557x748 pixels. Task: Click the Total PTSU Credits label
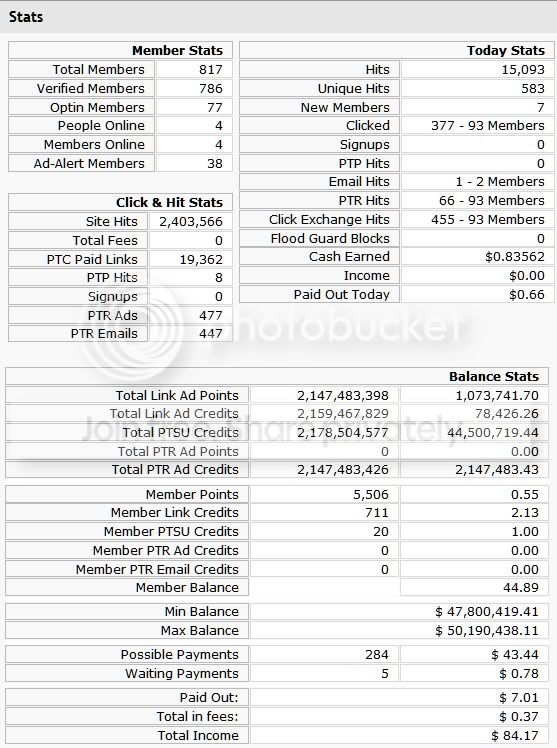click(x=180, y=432)
